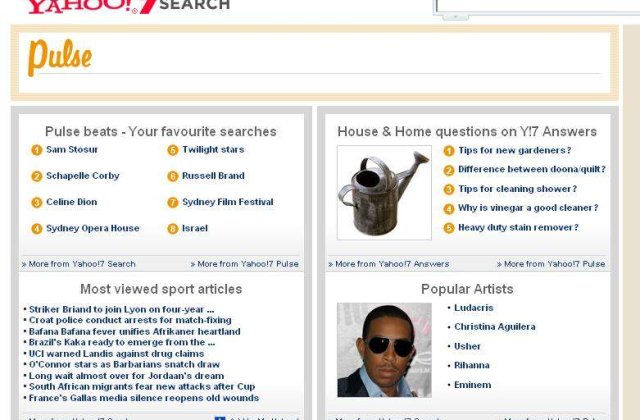Click number 5 badge beside Heavy duty stain remover
This screenshot has width=640, height=420.
(449, 228)
